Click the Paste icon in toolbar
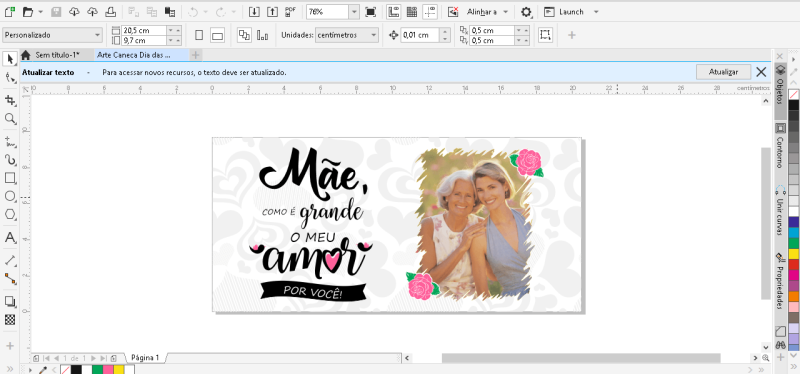The width and height of the screenshot is (800, 374). (x=170, y=11)
